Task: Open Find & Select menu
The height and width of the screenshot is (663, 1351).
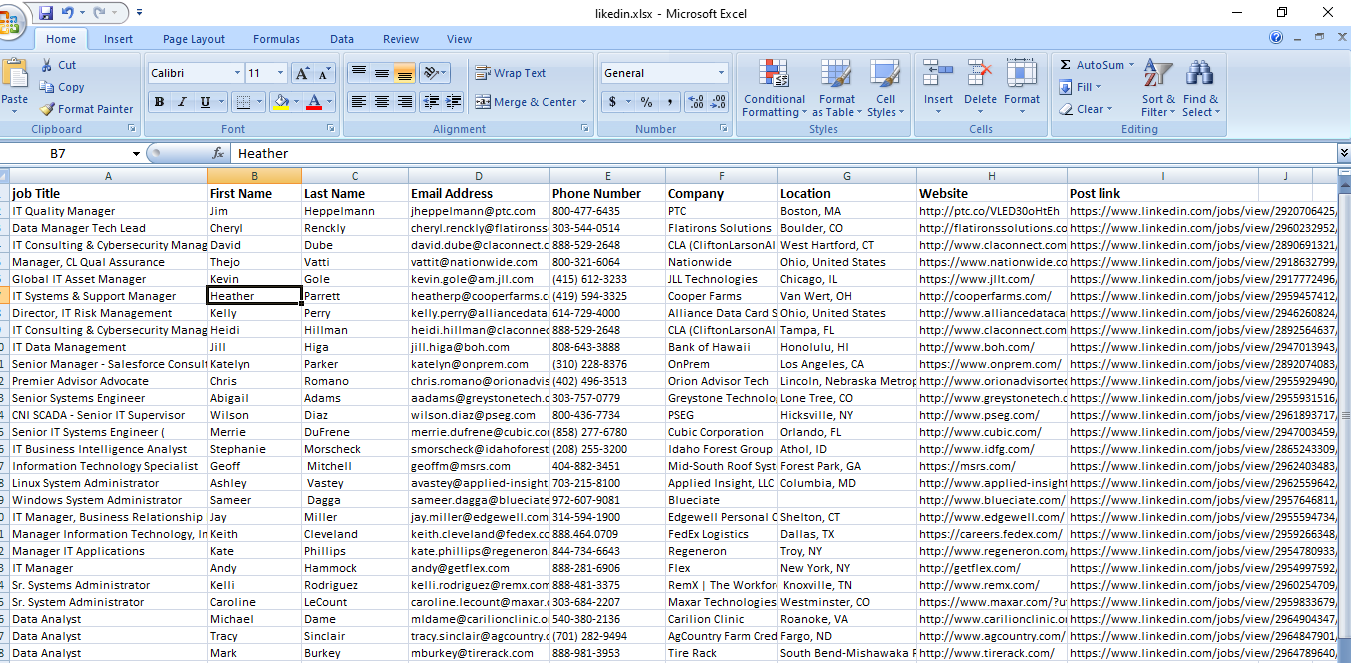Action: (1199, 88)
